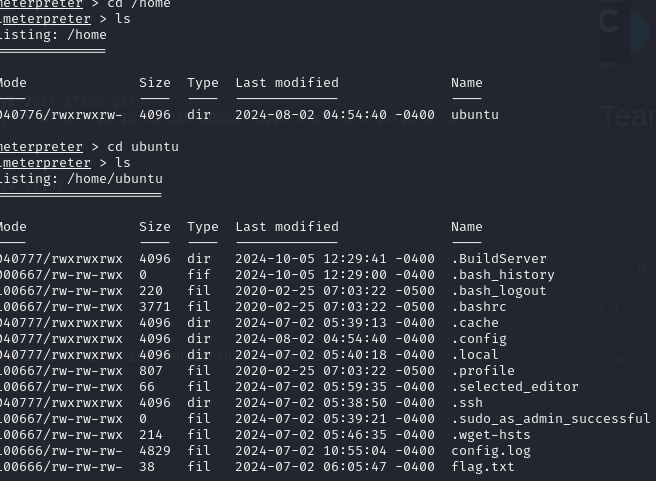Image resolution: width=656 pixels, height=481 pixels.
Task: Click the .wget-hsts file name
Action: (x=491, y=435)
